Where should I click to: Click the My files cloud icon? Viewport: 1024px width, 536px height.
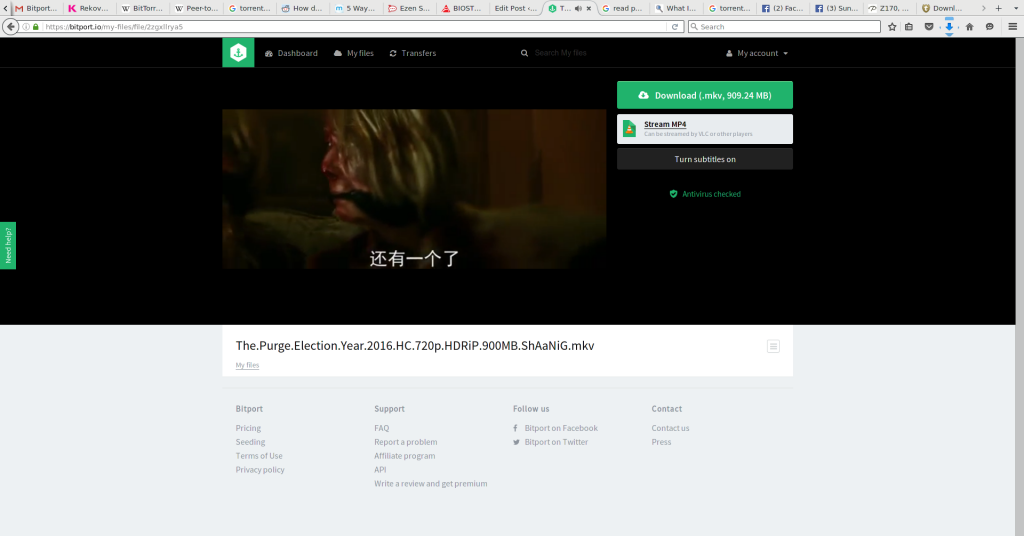(x=338, y=54)
